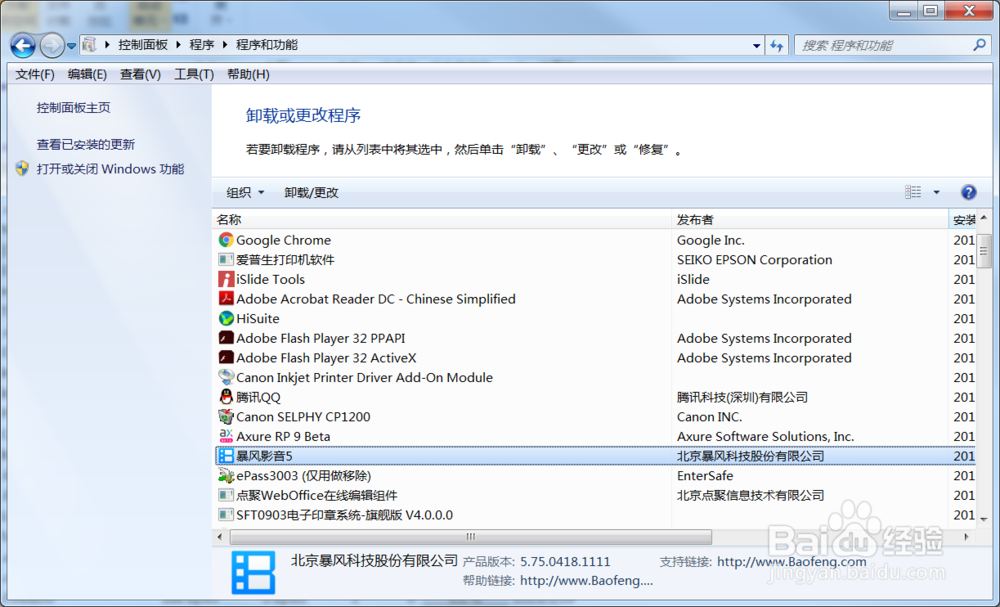This screenshot has width=1000, height=607.
Task: Click the vertical scrollbar up arrow
Action: (984, 219)
